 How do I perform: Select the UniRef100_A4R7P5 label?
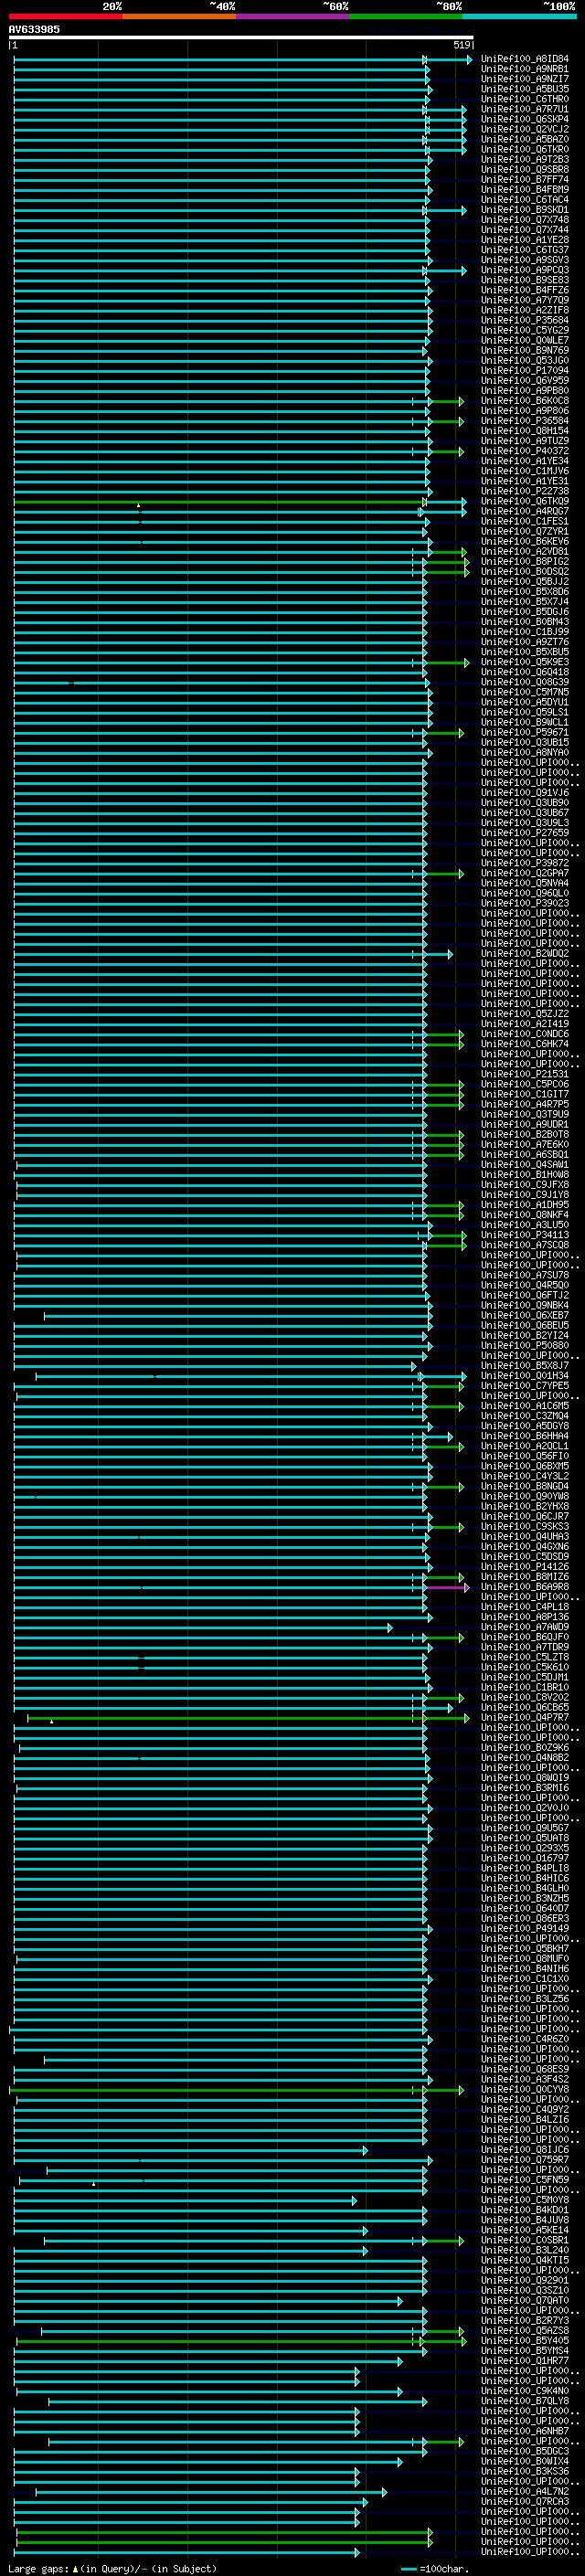[525, 1104]
